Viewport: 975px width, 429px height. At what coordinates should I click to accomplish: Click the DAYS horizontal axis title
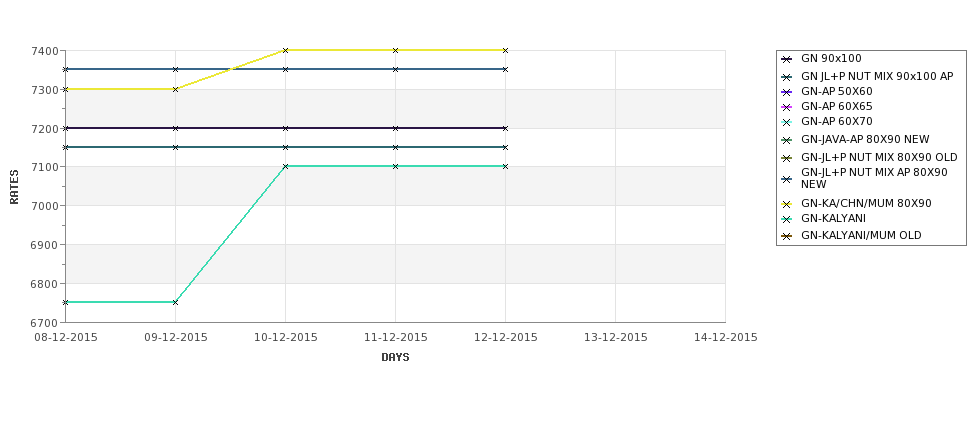coord(395,358)
